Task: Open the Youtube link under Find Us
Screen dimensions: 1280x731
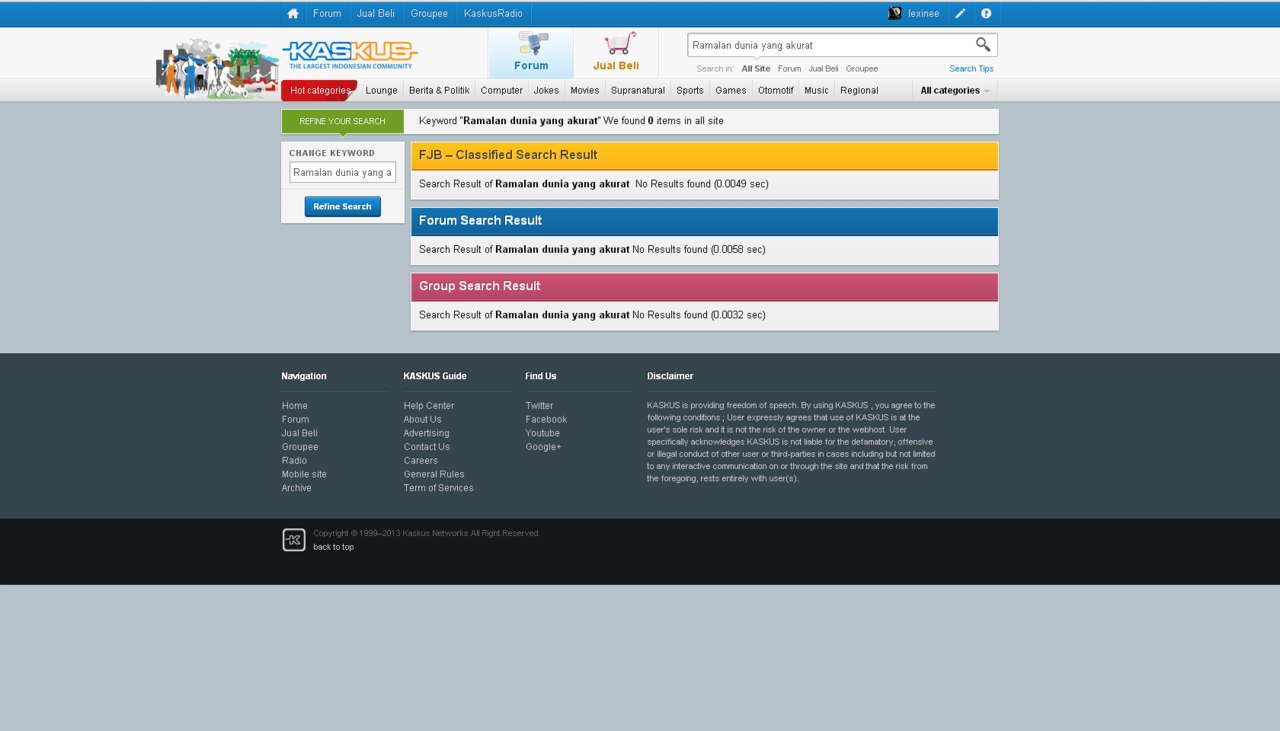Action: (543, 433)
